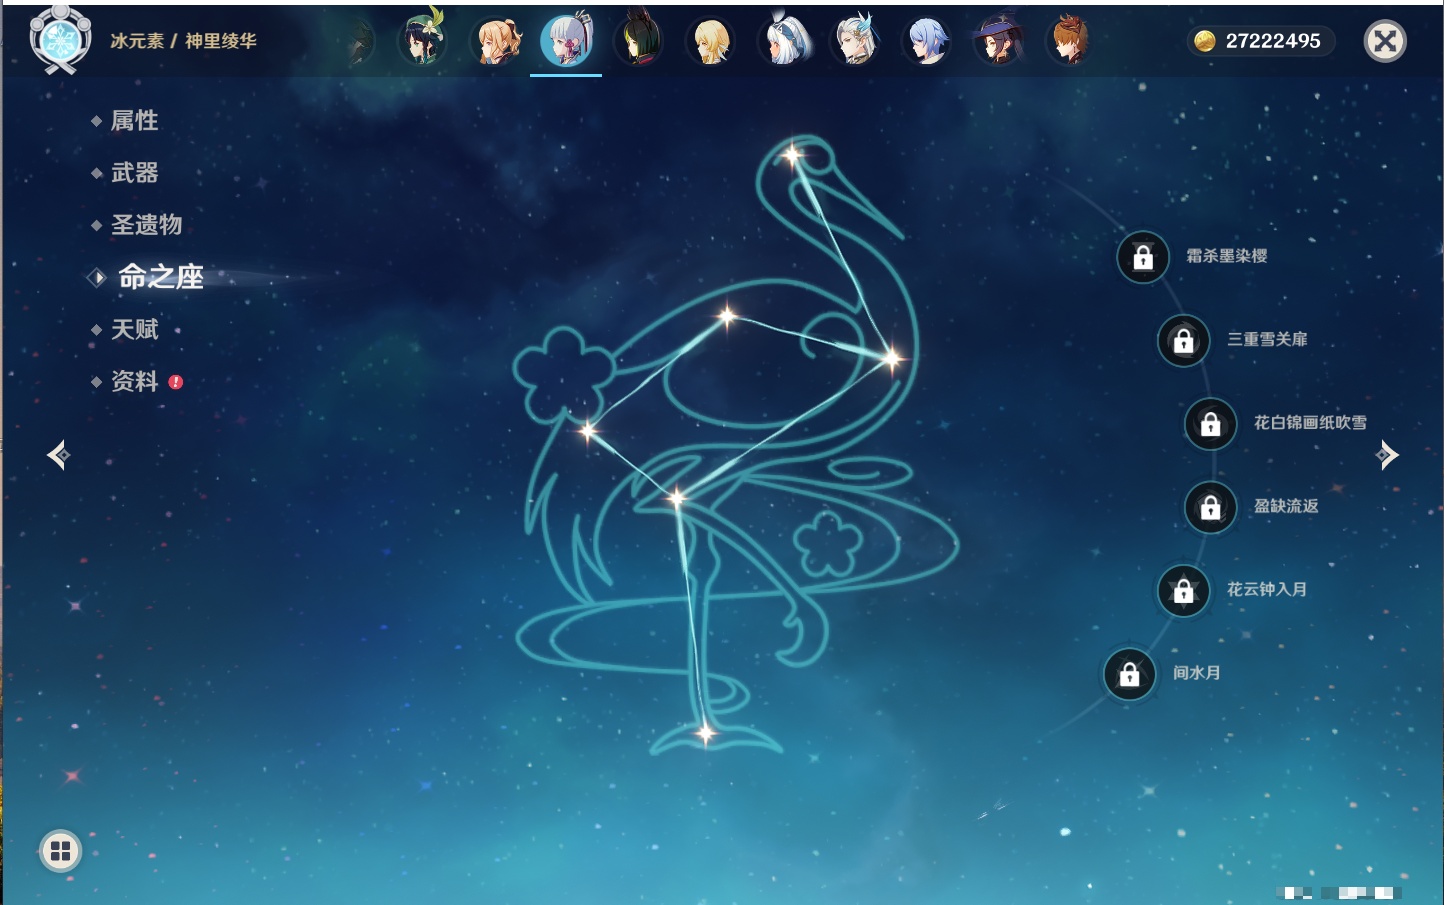Open 资料 profile with red alert
1444x905 pixels.
pyautogui.click(x=135, y=381)
